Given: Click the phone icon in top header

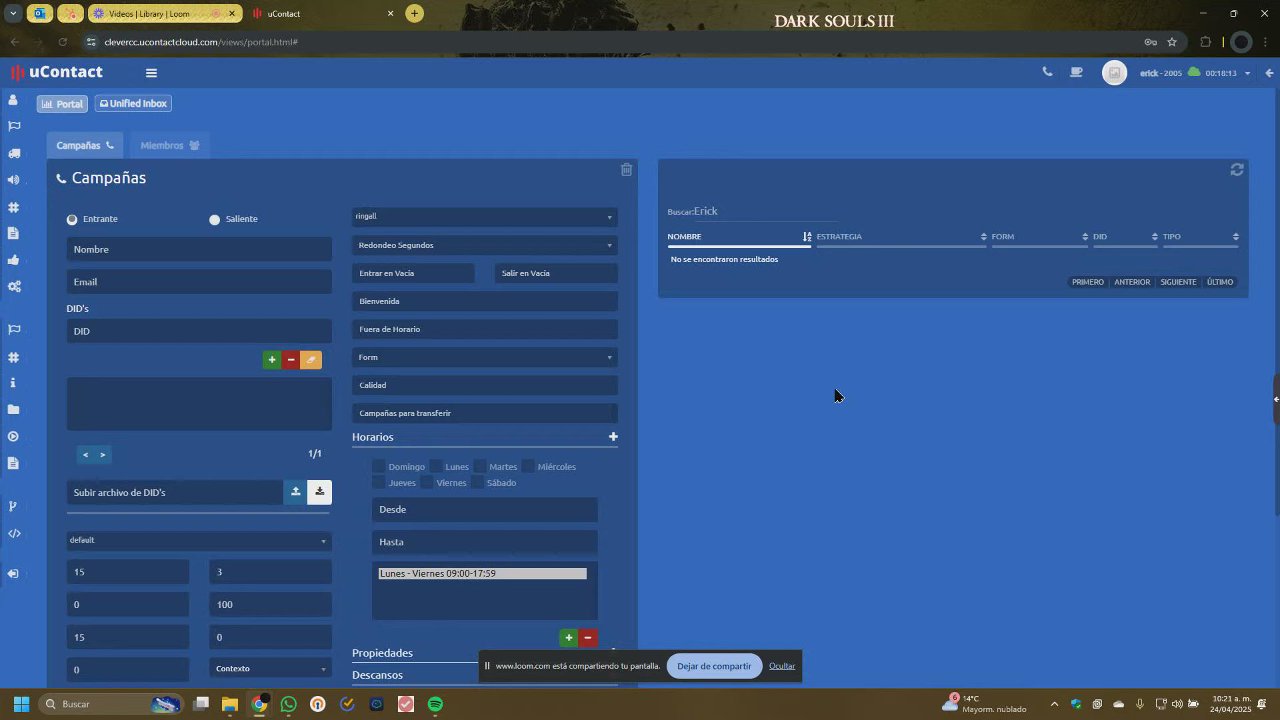Looking at the screenshot, I should tap(1047, 72).
